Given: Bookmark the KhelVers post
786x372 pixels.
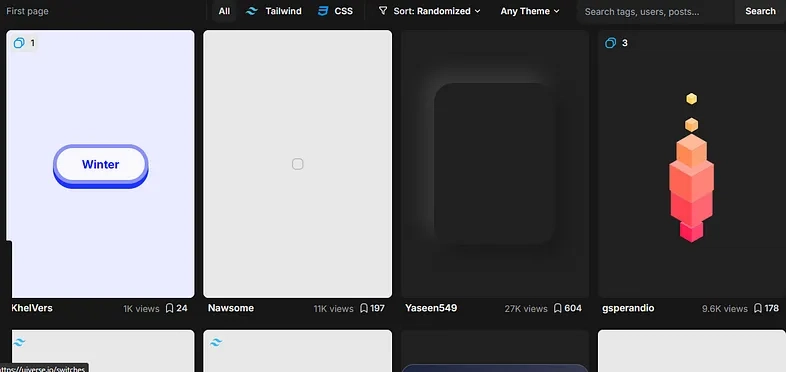Looking at the screenshot, I should point(169,308).
